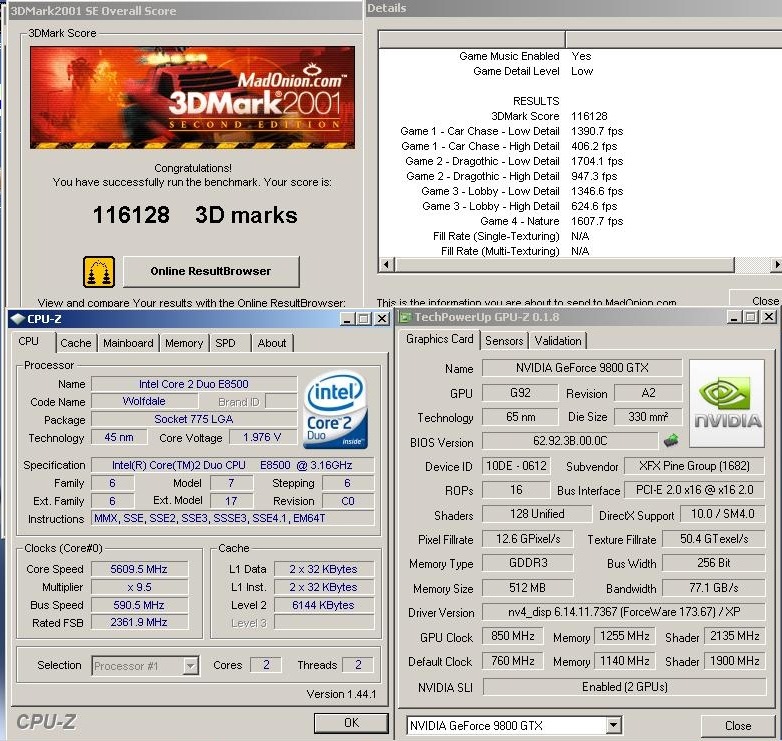Click the Specification field showing E8500 @ 3.16GHz
This screenshot has height=741, width=782.
(x=232, y=465)
